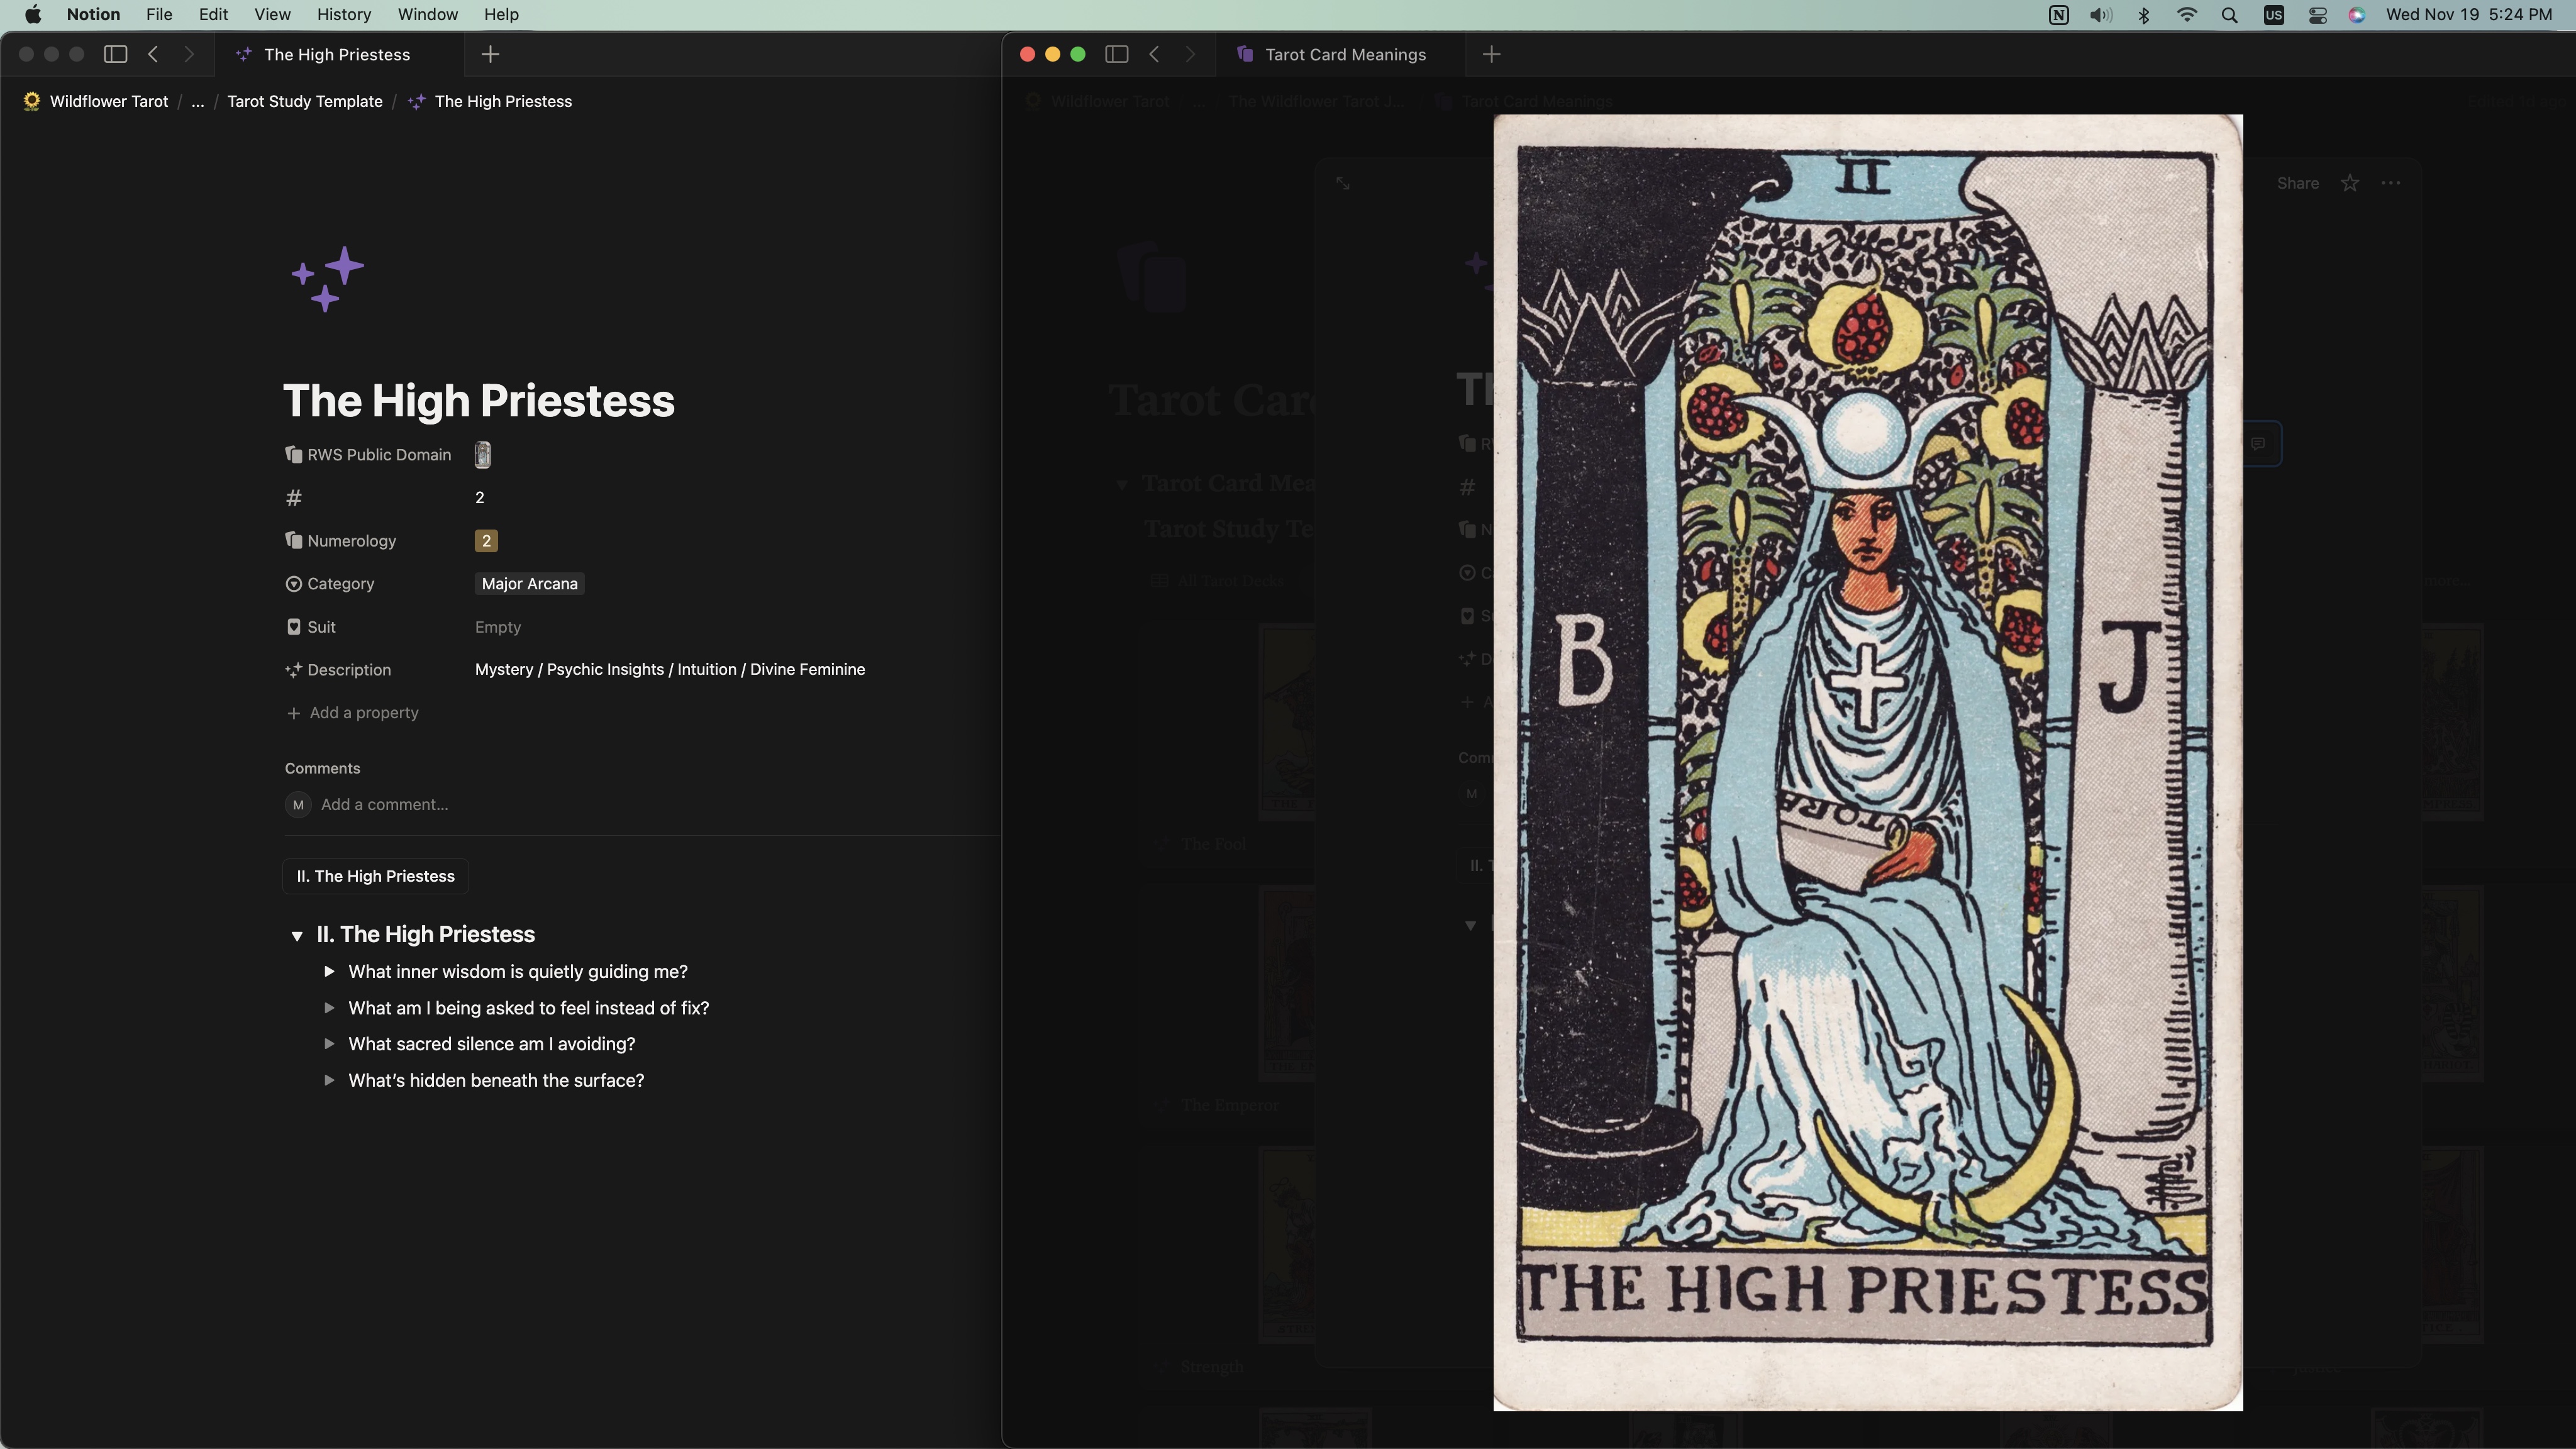
Task: Open Tarot Study Template breadcrumb link
Action: 305,102
